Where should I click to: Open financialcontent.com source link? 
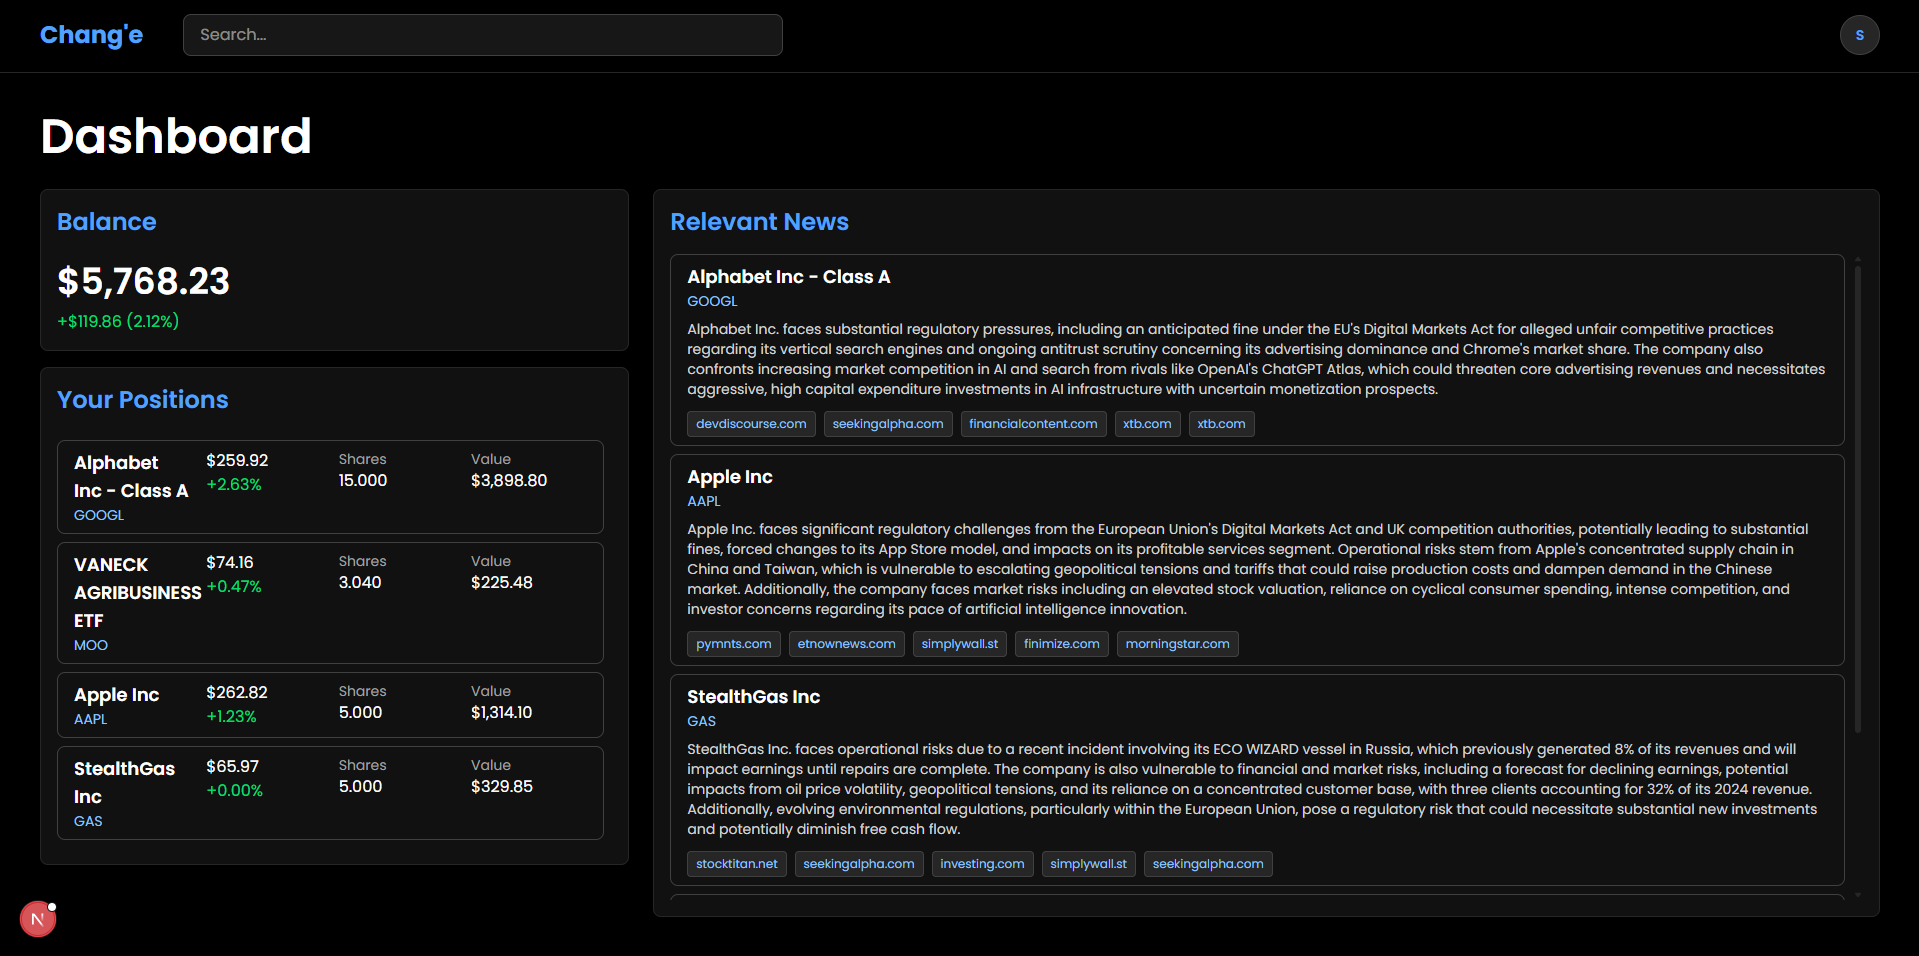1033,424
